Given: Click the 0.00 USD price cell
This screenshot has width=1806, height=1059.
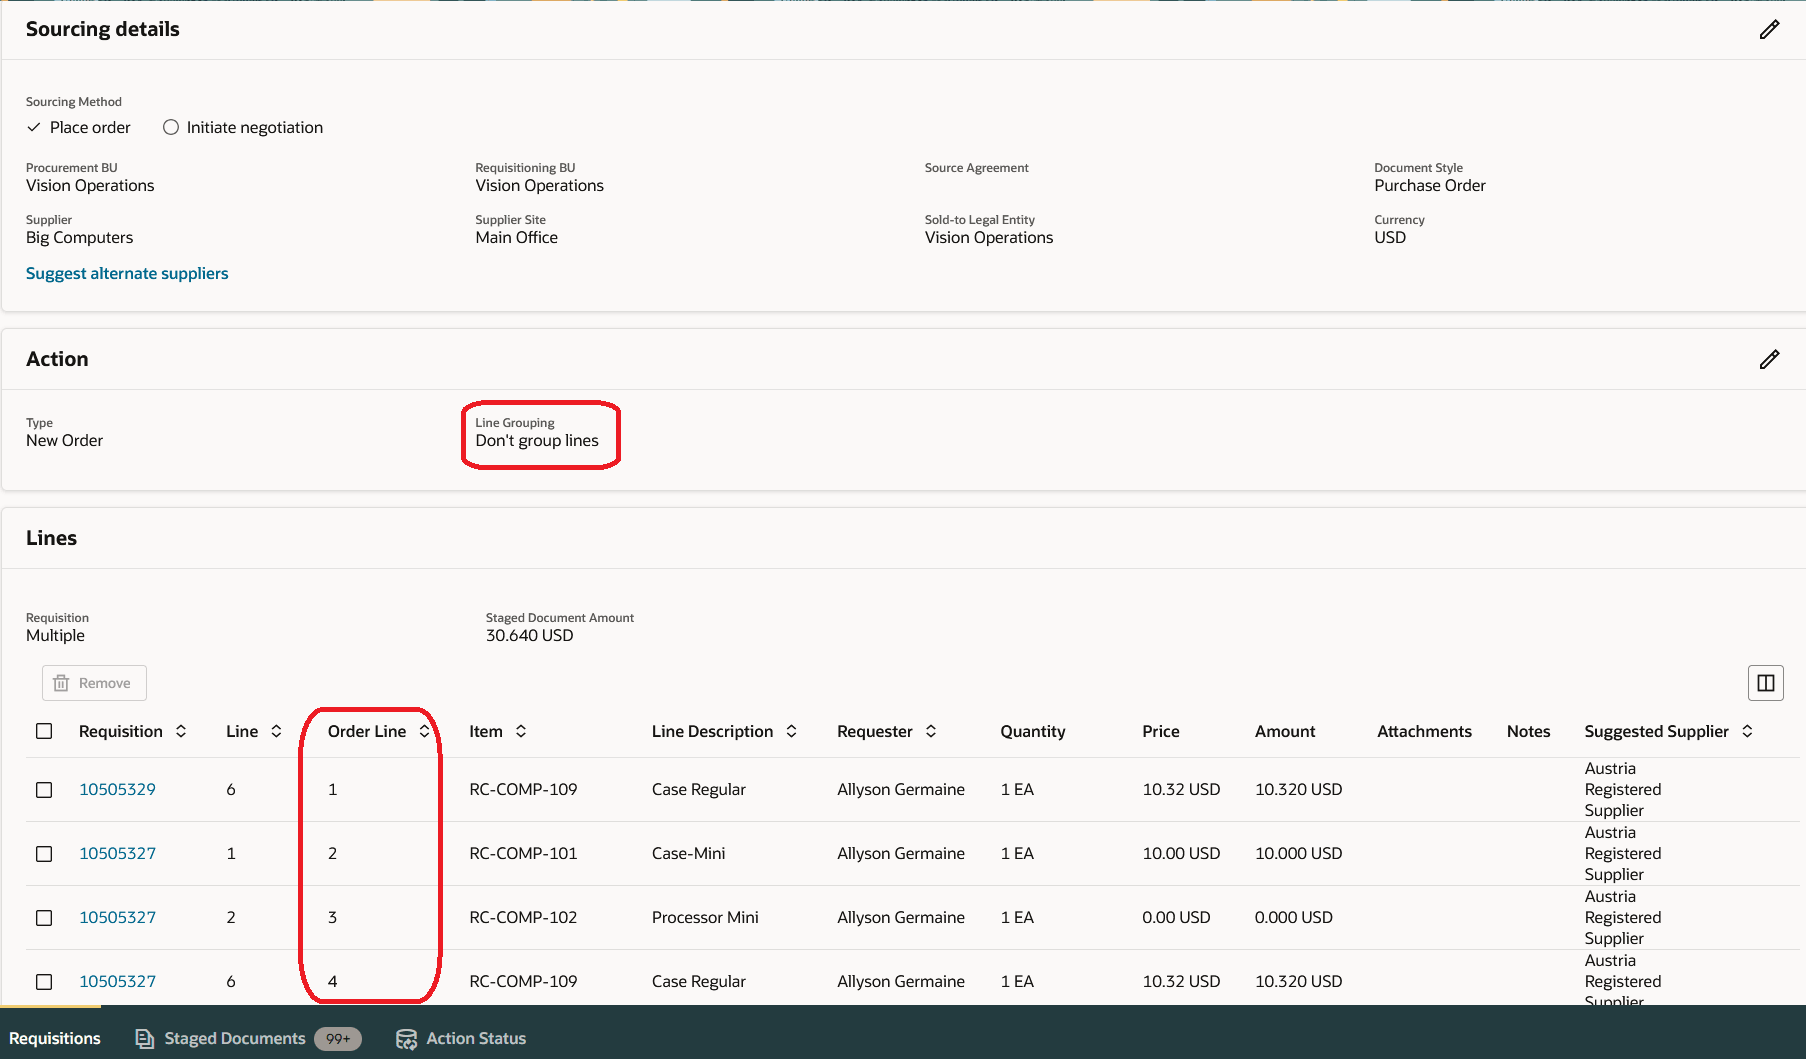Looking at the screenshot, I should tap(1176, 917).
